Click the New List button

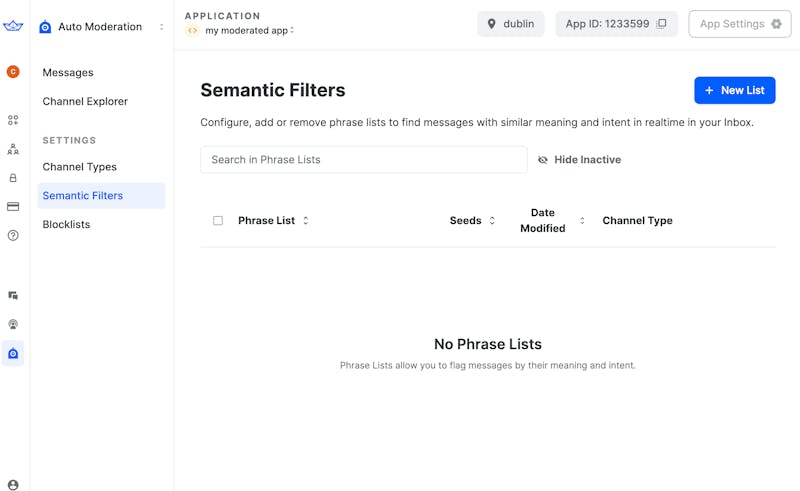(734, 90)
